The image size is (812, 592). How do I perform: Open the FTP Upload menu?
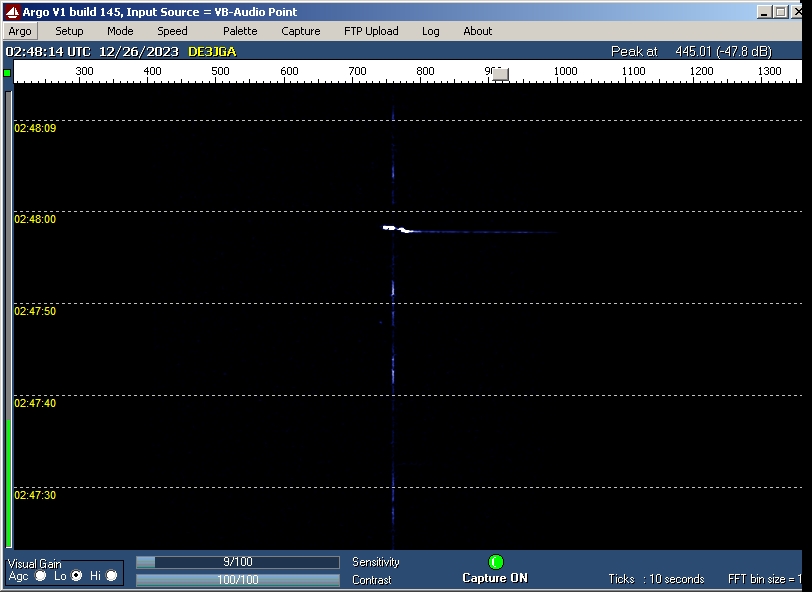pyautogui.click(x=371, y=31)
